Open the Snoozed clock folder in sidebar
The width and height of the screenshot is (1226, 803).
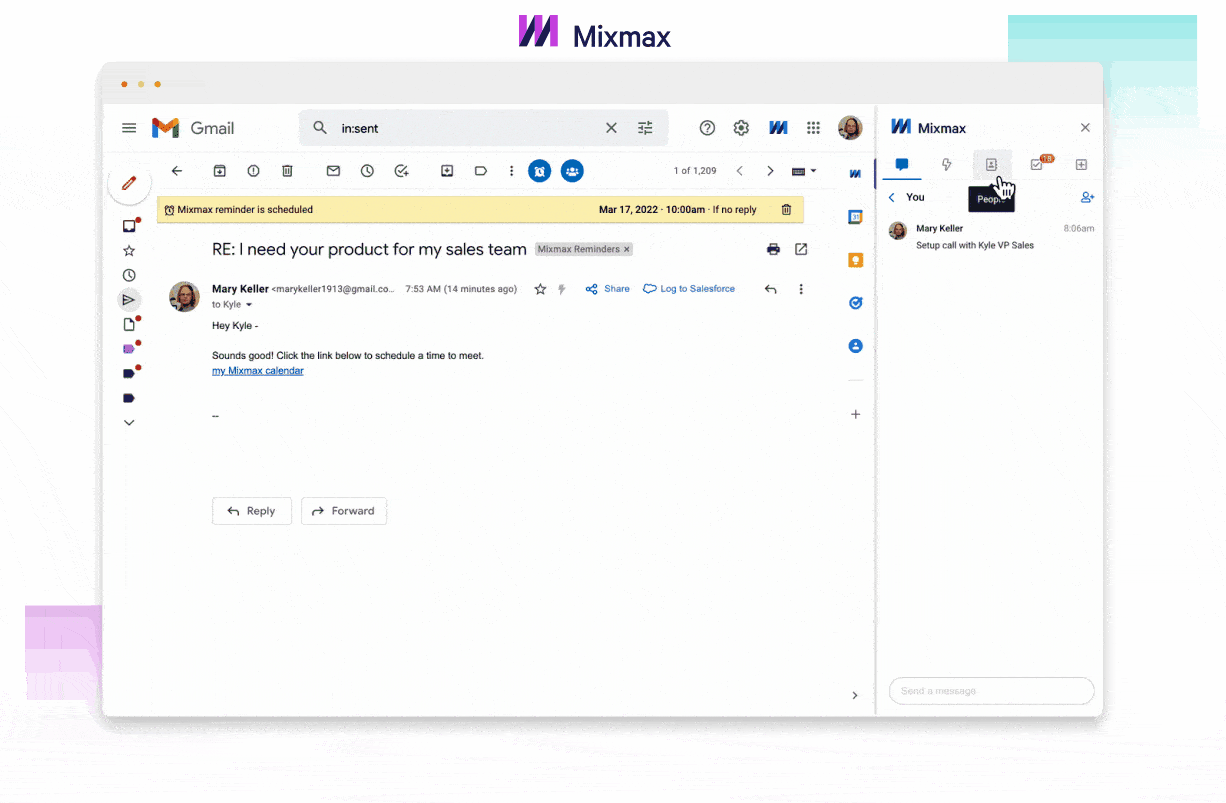coord(129,275)
